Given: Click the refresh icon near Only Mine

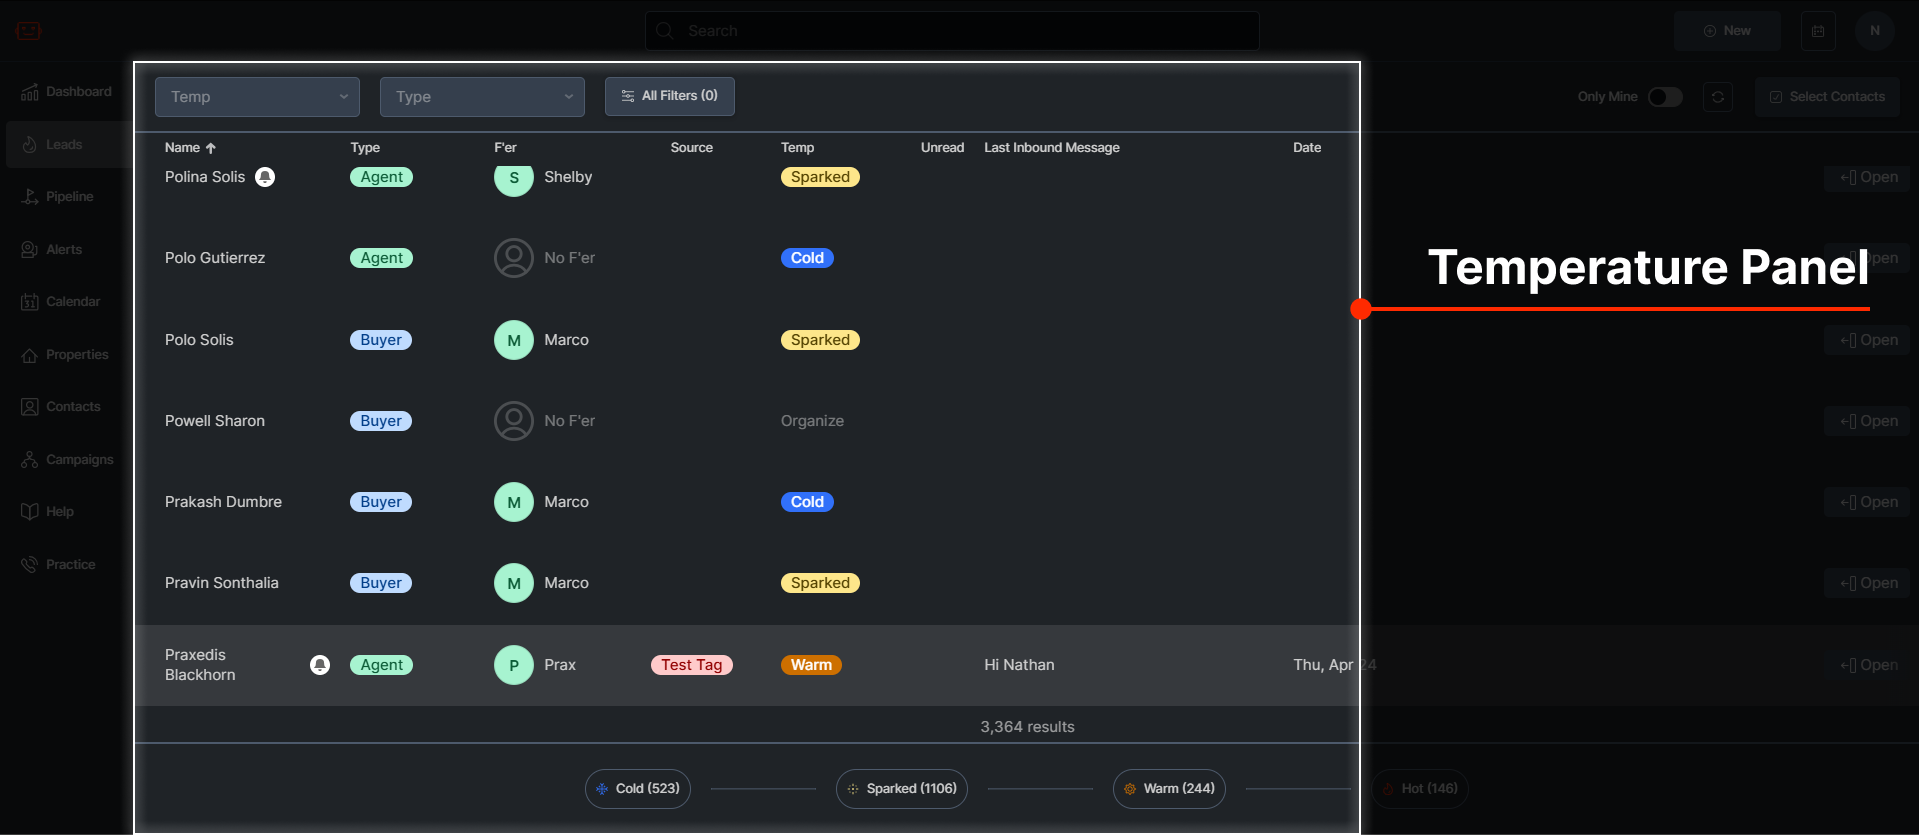Looking at the screenshot, I should (x=1718, y=97).
